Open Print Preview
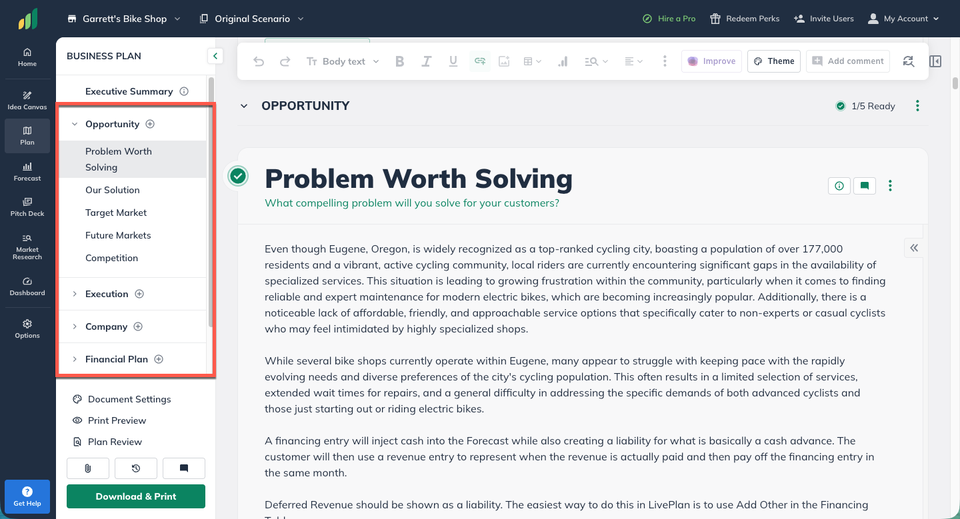 click(109, 420)
